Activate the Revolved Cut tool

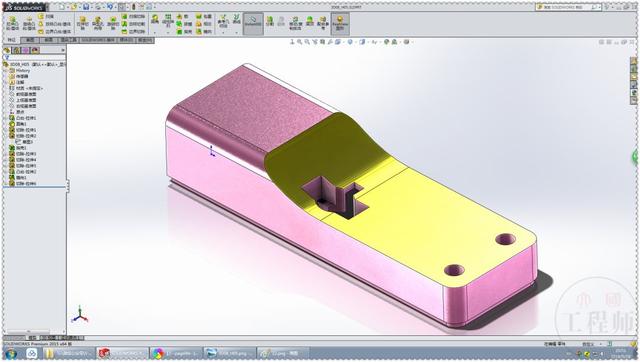[113, 24]
